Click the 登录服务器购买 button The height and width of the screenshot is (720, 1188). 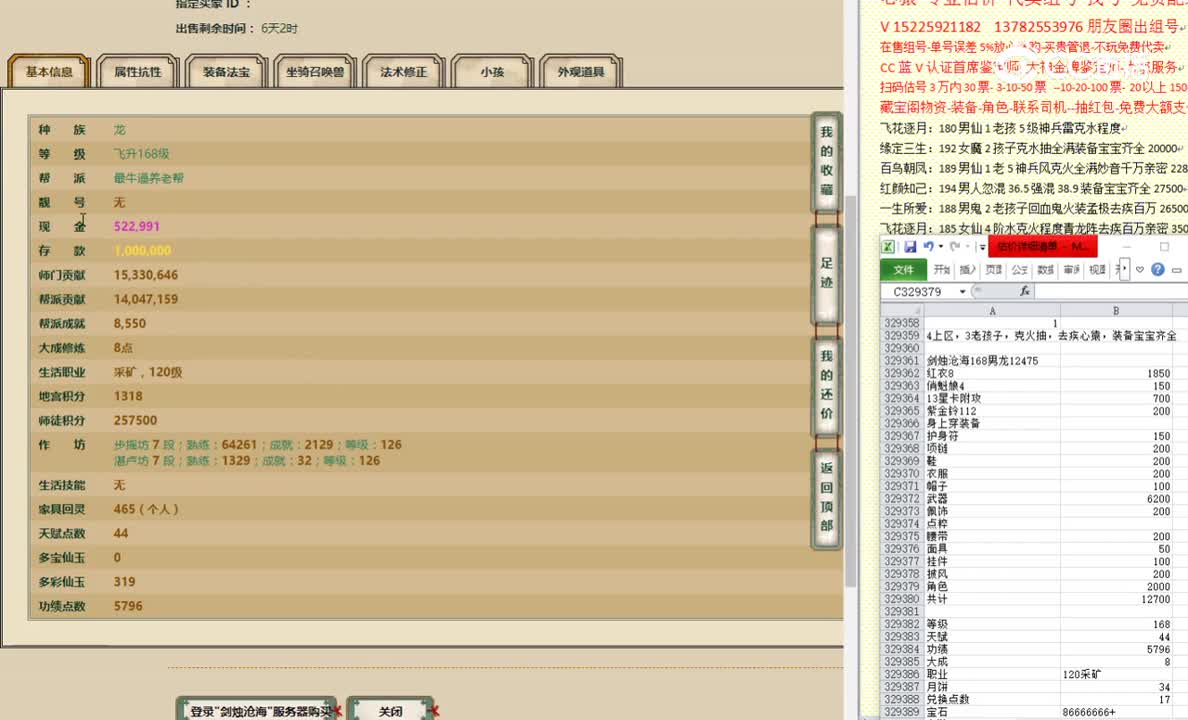[x=258, y=710]
